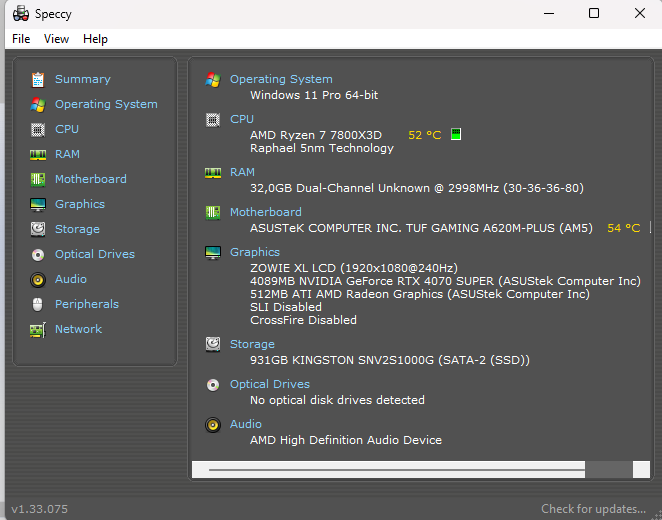
Task: Click the Optical Drives disc sidebar icon
Action: pyautogui.click(x=38, y=255)
